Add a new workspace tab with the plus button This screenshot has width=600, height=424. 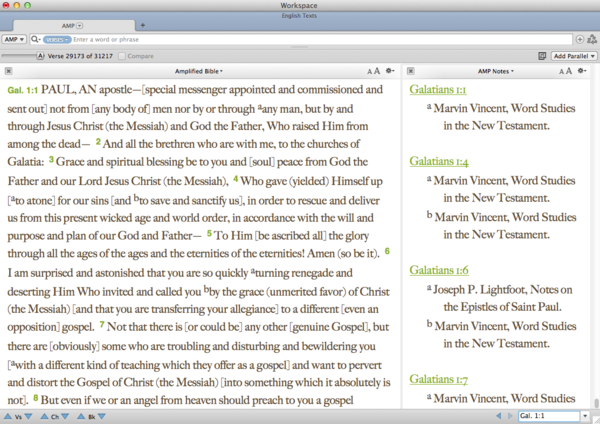(x=143, y=25)
